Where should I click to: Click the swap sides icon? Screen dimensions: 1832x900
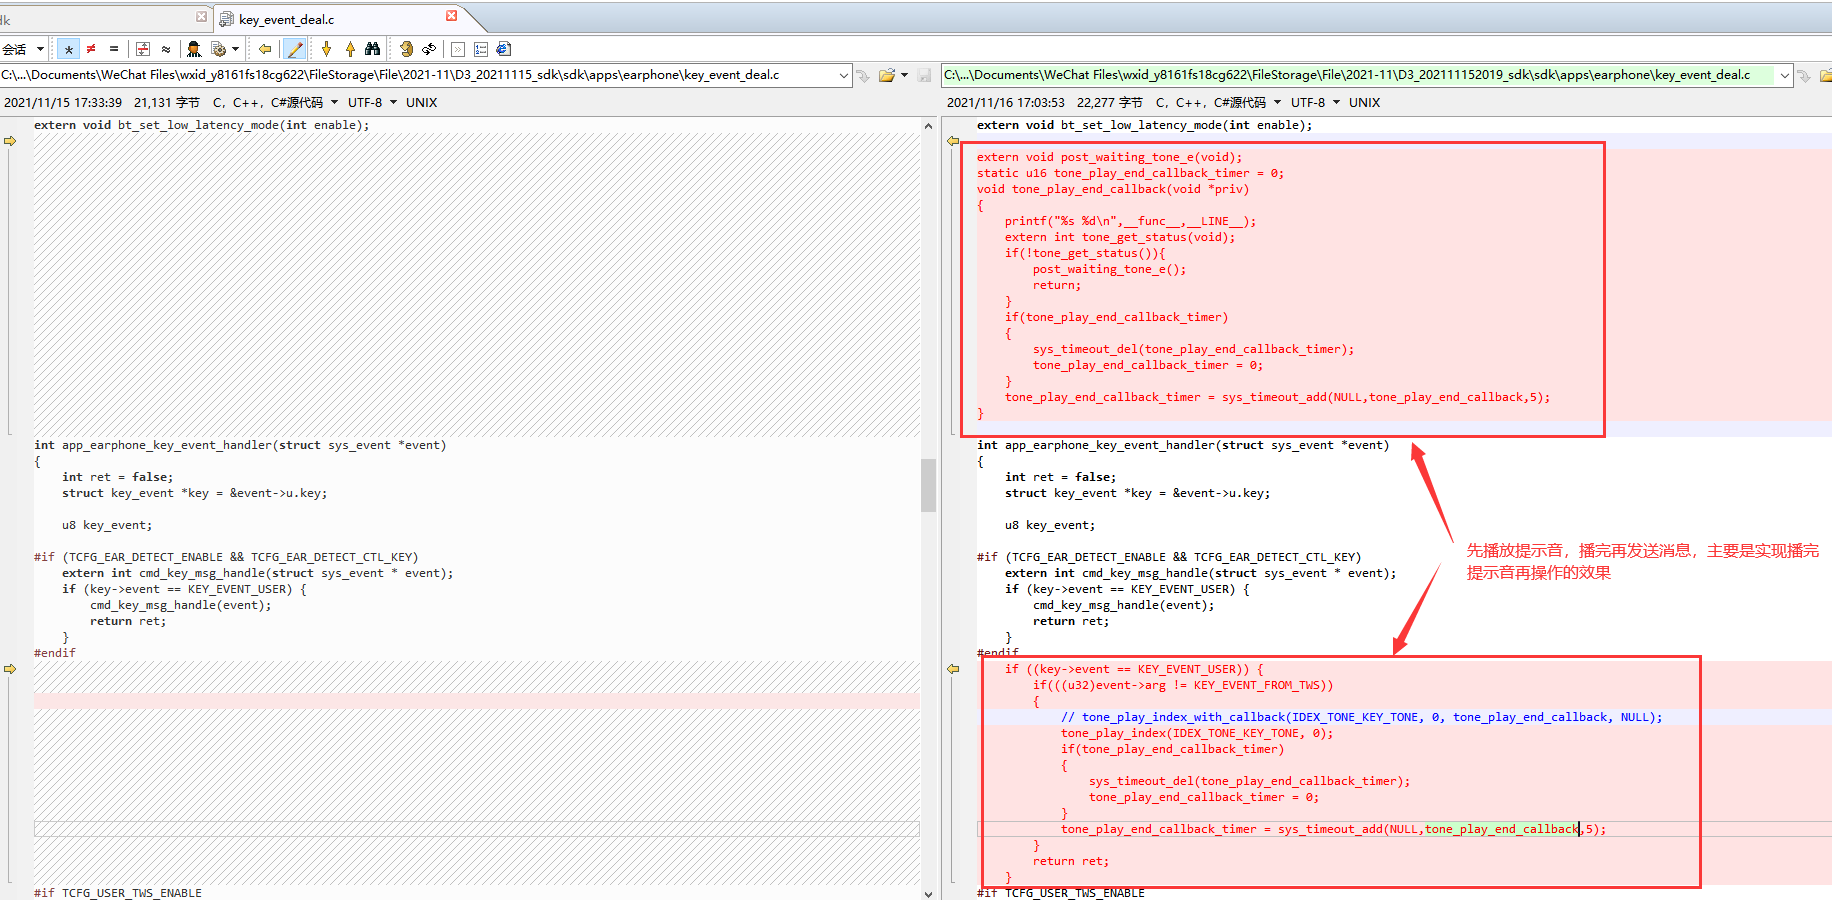pyautogui.click(x=429, y=49)
